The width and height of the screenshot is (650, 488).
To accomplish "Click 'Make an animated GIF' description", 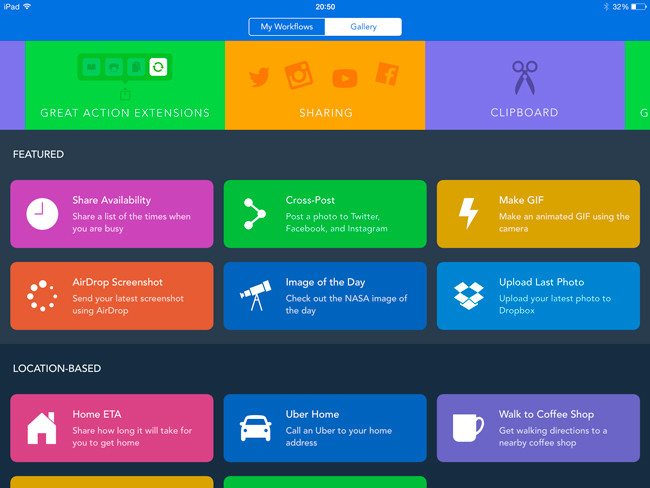I will click(564, 223).
